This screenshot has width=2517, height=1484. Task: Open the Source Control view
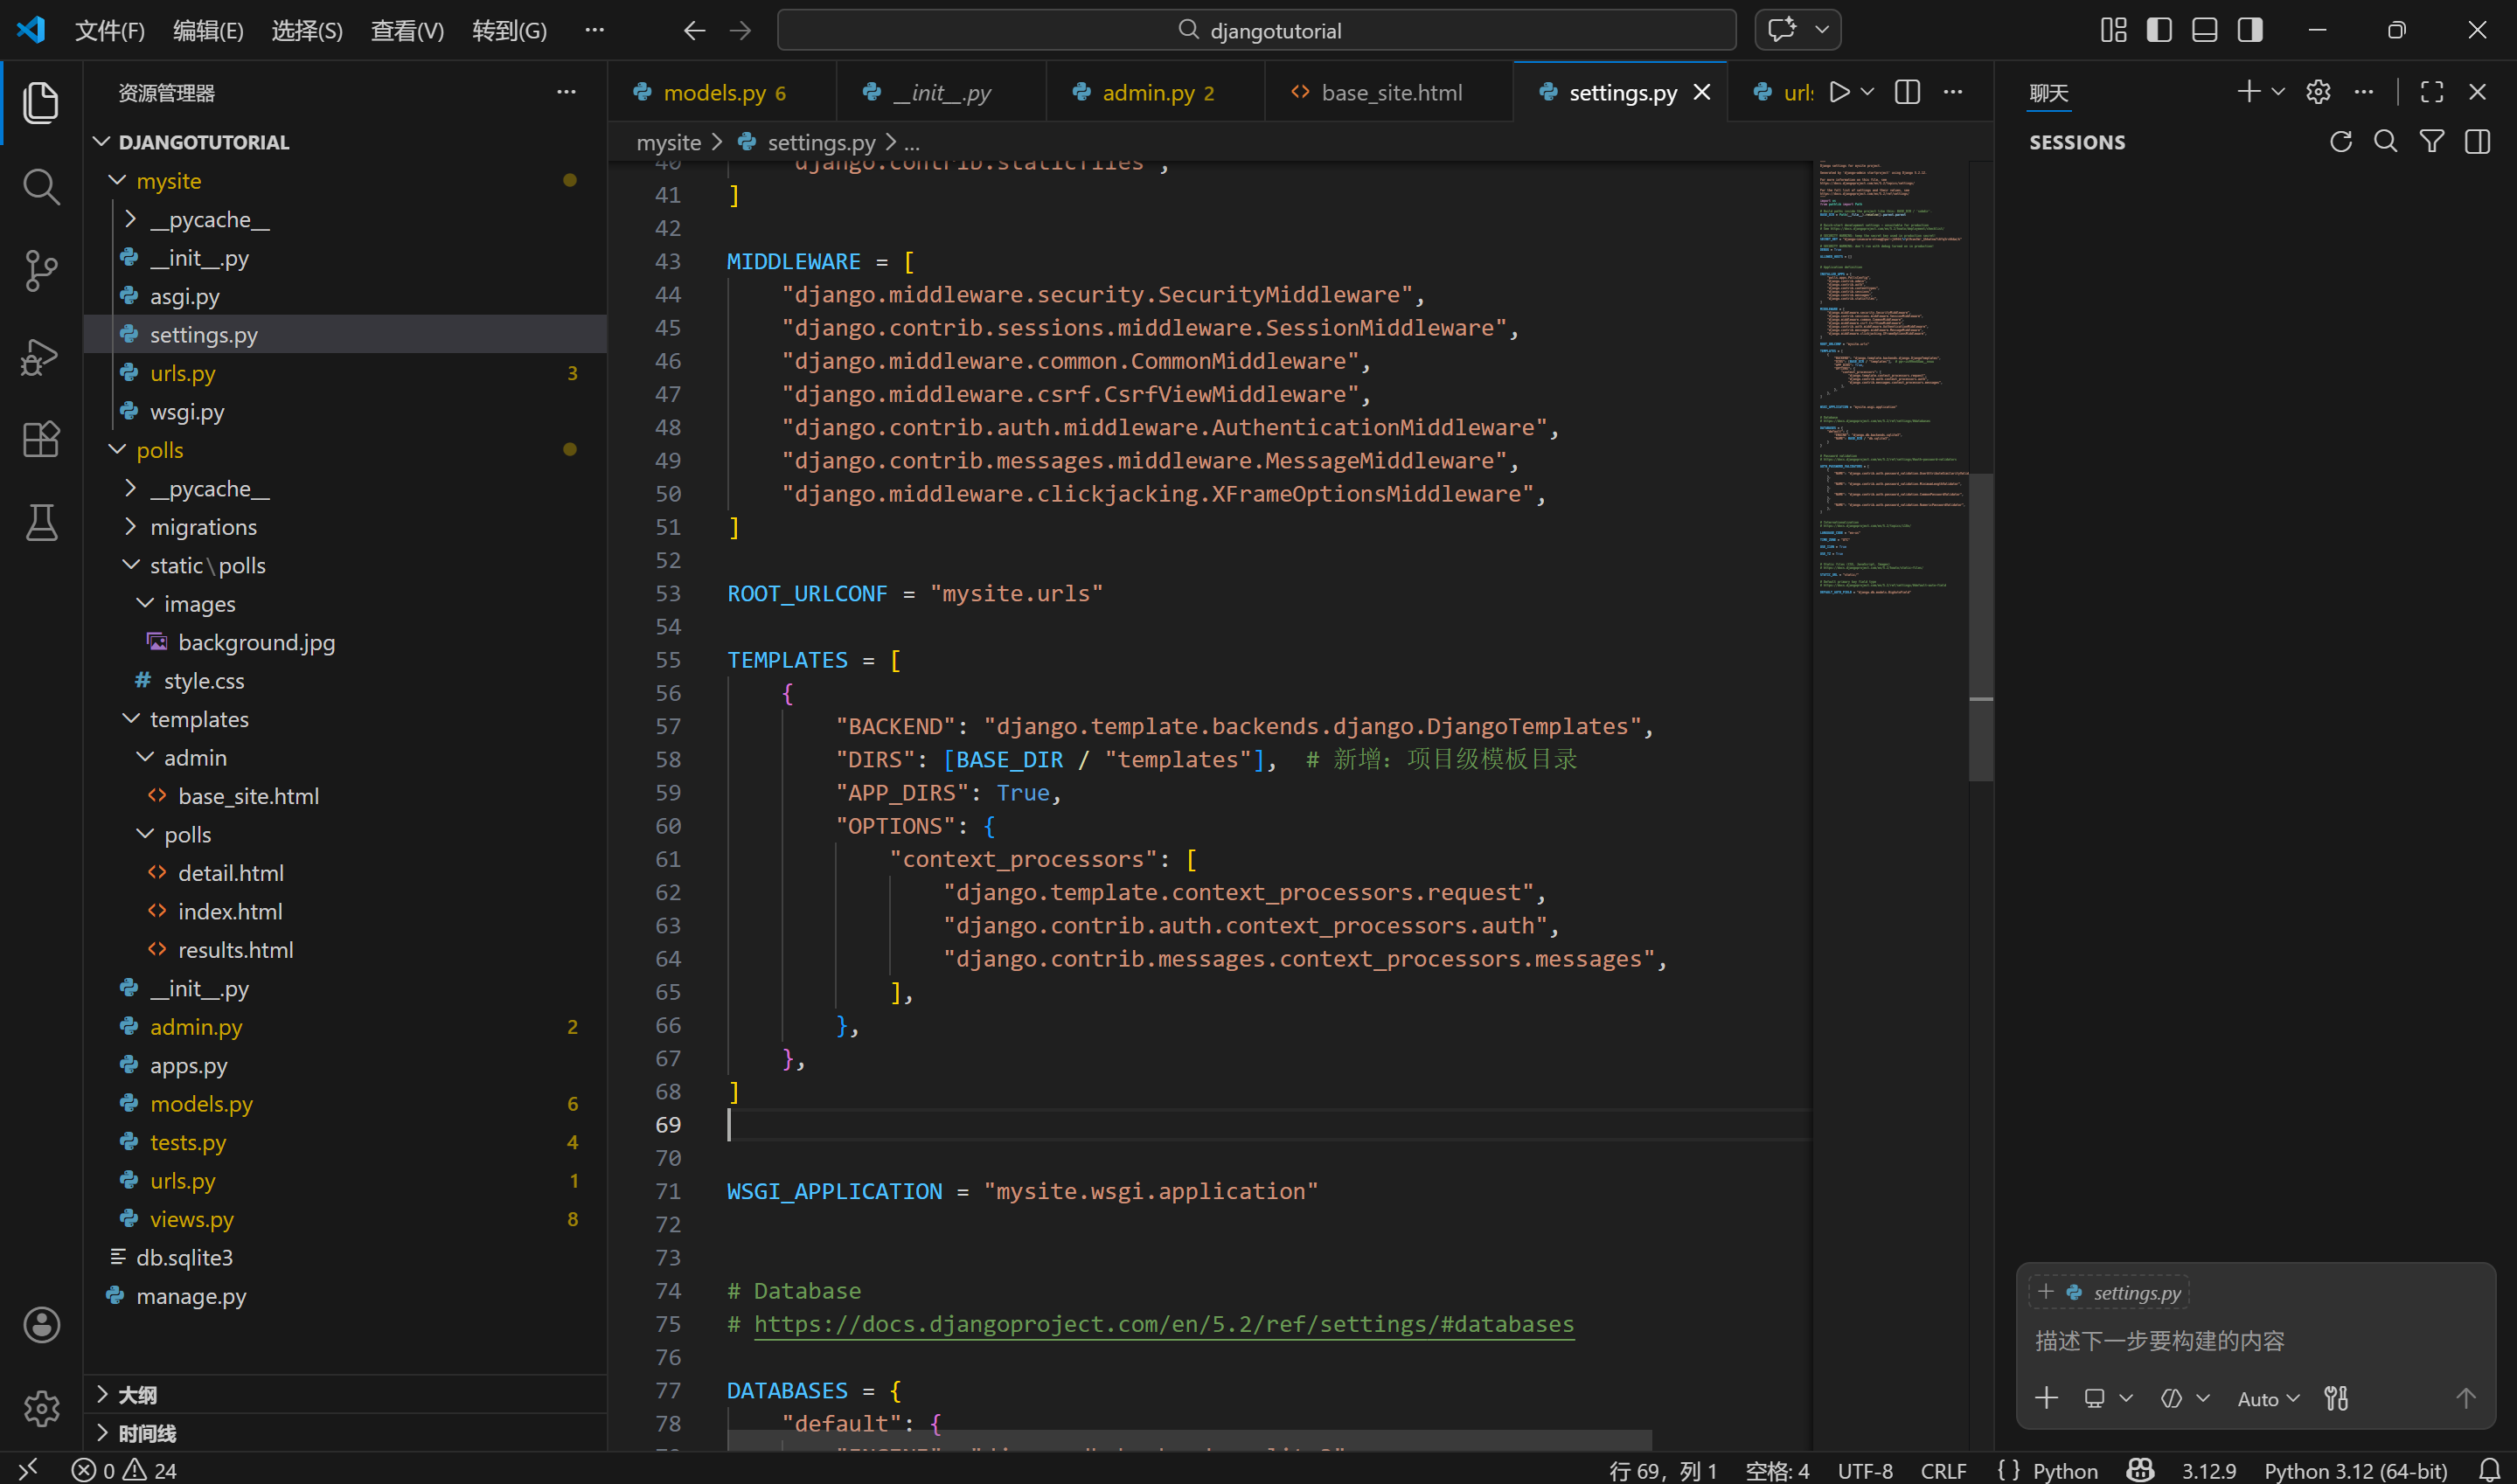tap(40, 270)
